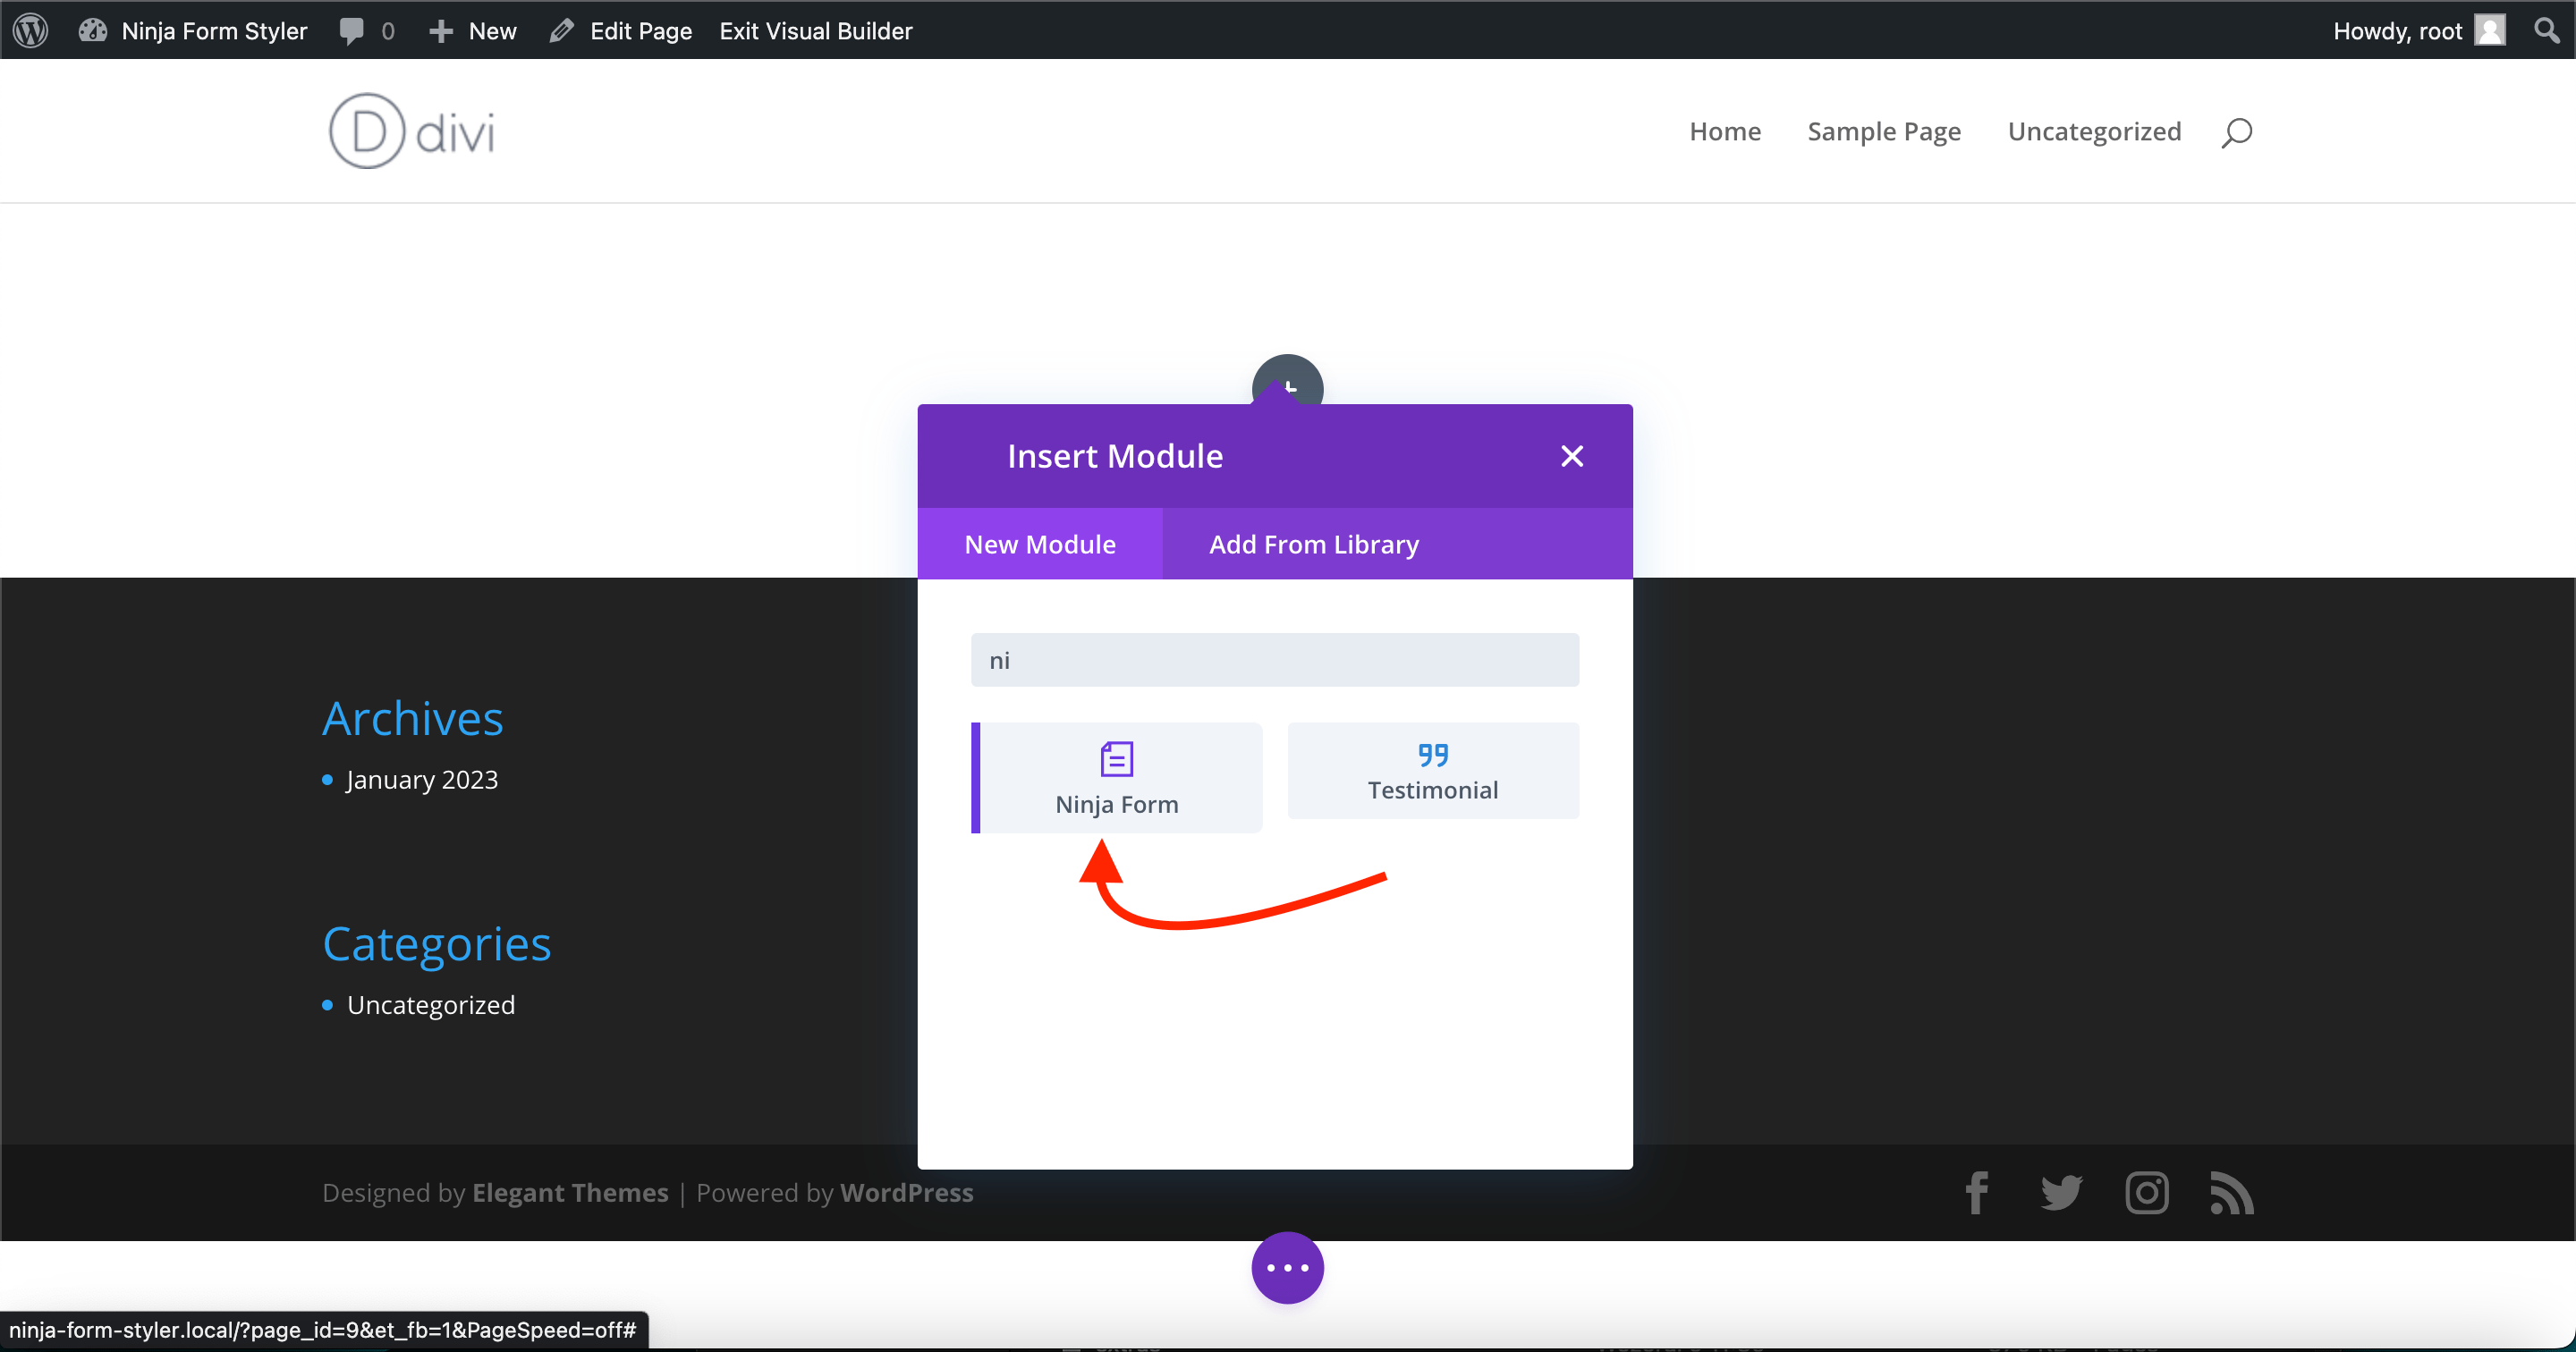Open the site header search icon

(x=2237, y=132)
